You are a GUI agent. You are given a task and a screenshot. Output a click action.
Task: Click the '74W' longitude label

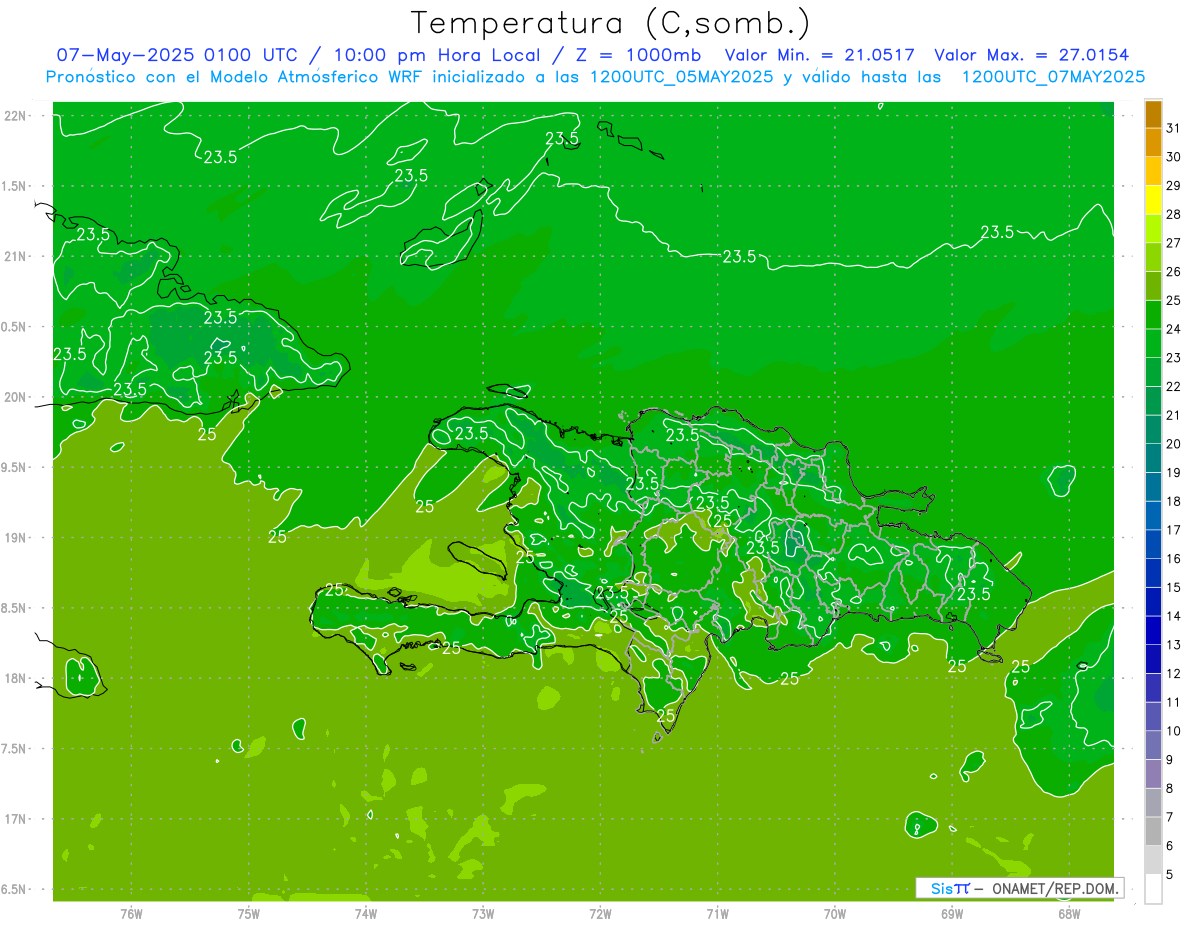click(x=366, y=913)
